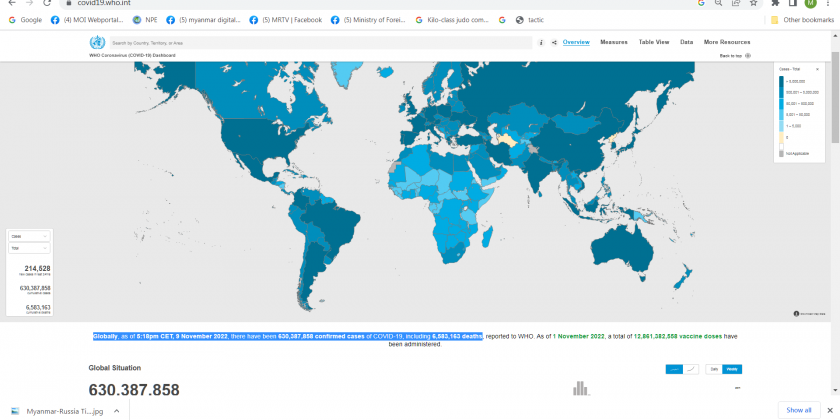Viewport: 840px width, 420px height.
Task: Reload the page with browser refresh icon
Action: [47, 4]
